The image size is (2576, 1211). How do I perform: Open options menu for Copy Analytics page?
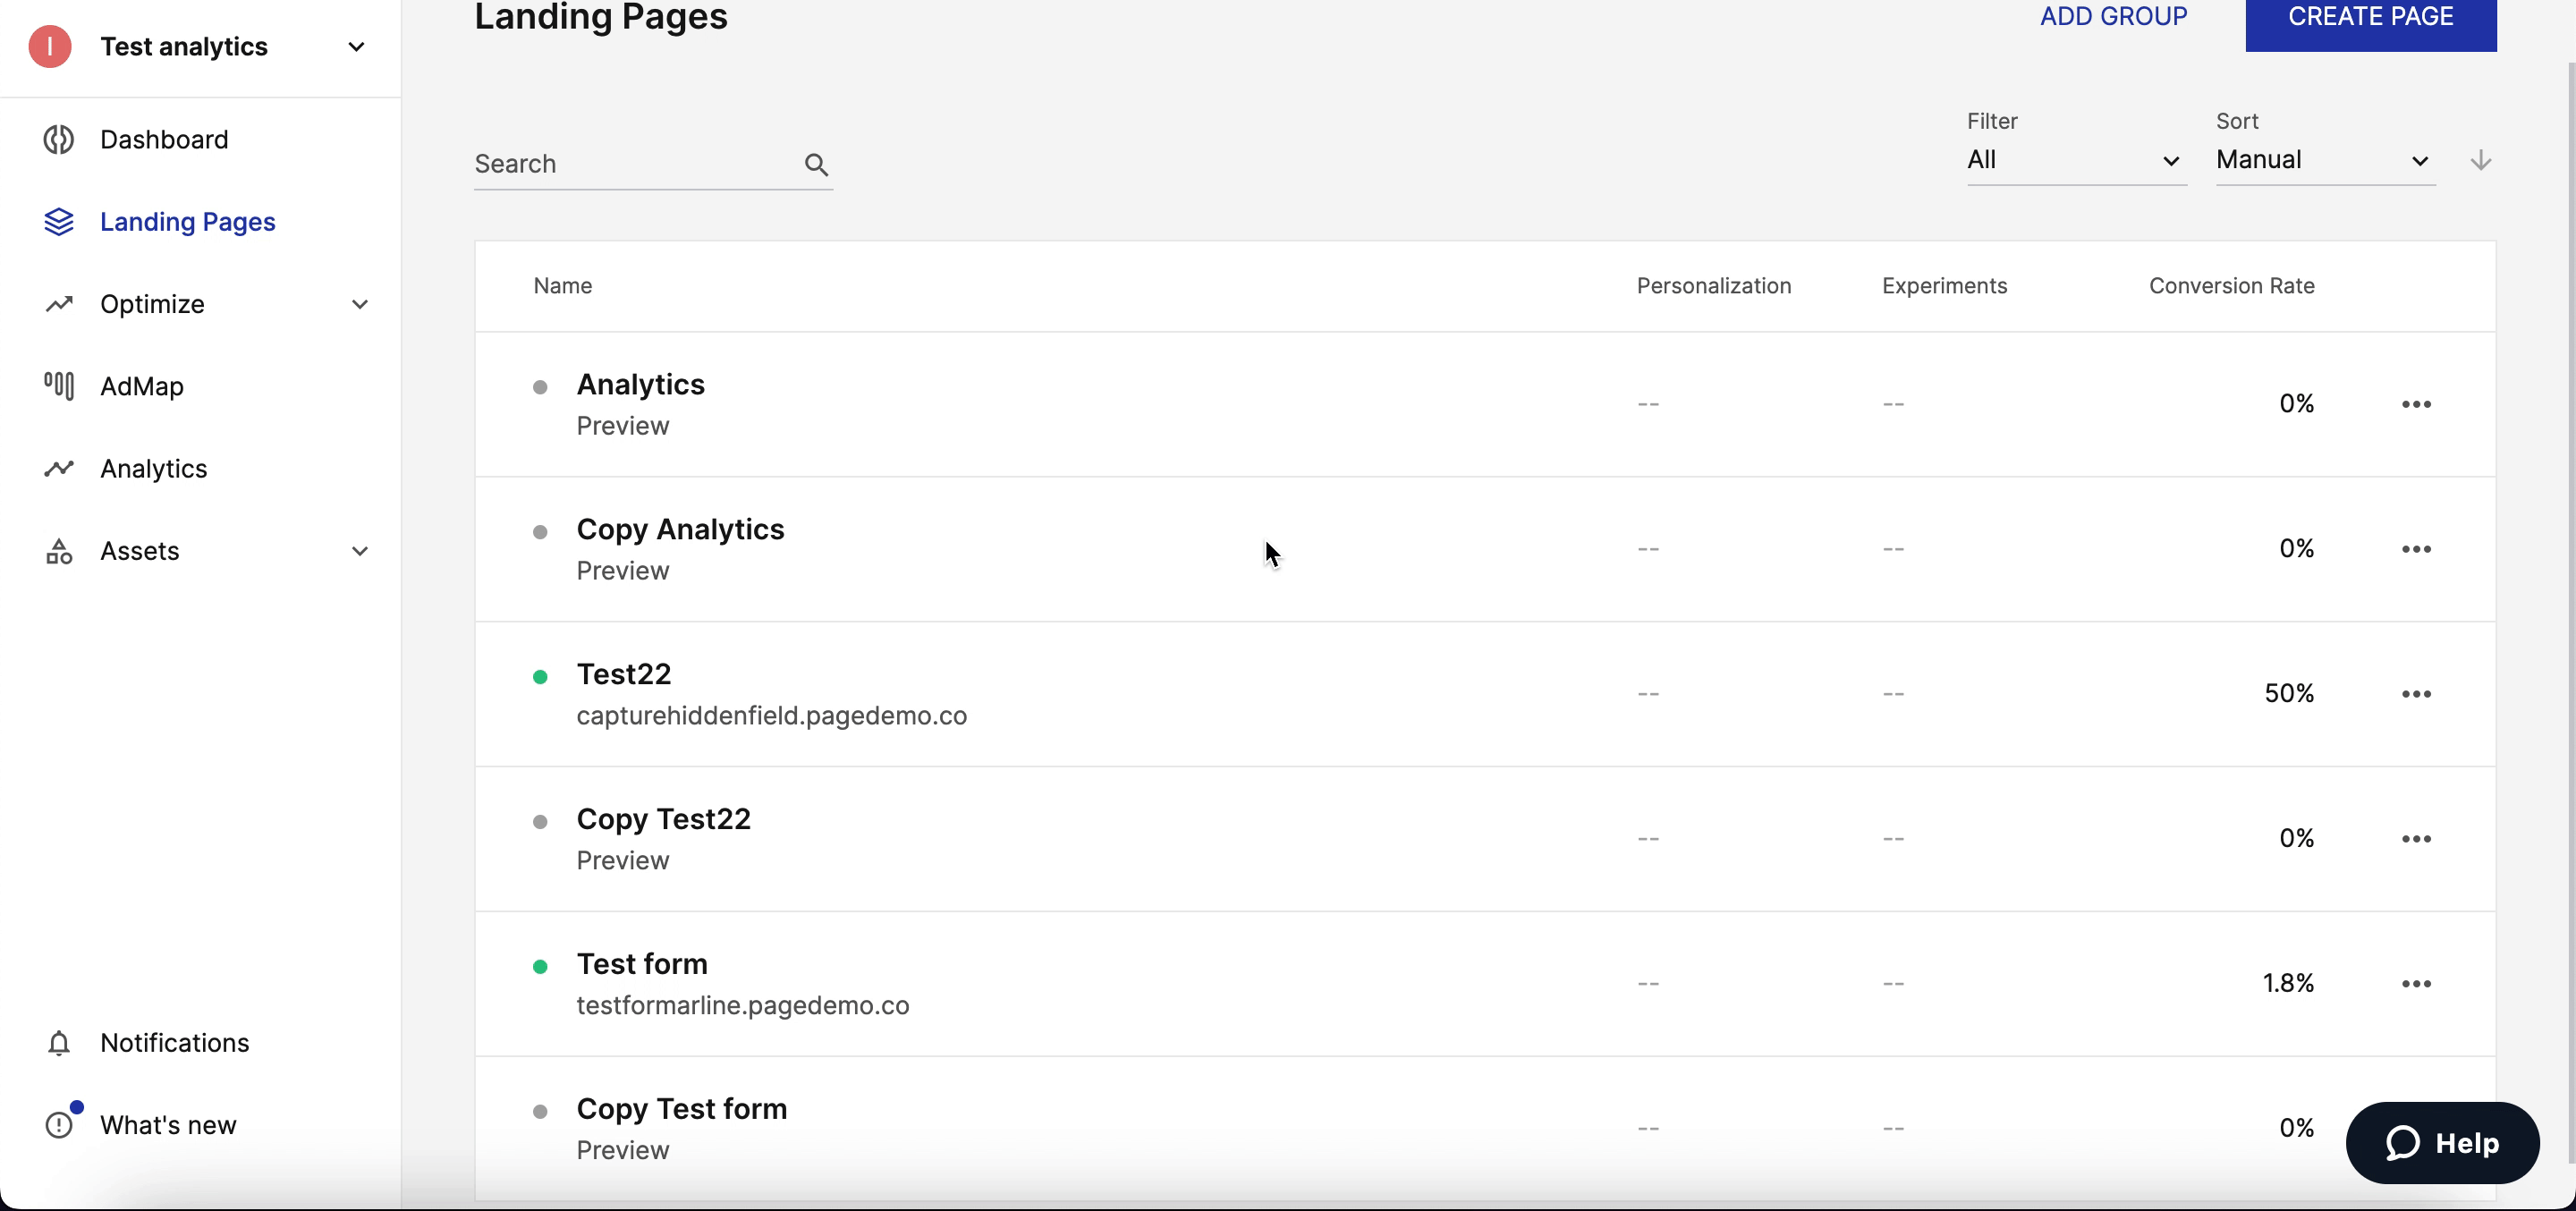(2415, 547)
